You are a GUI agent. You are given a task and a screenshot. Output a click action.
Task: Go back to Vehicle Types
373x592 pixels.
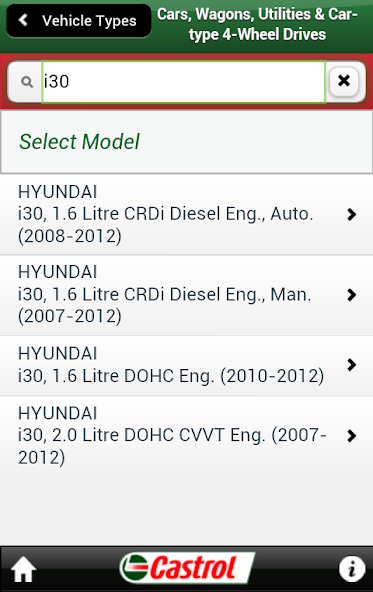point(79,21)
